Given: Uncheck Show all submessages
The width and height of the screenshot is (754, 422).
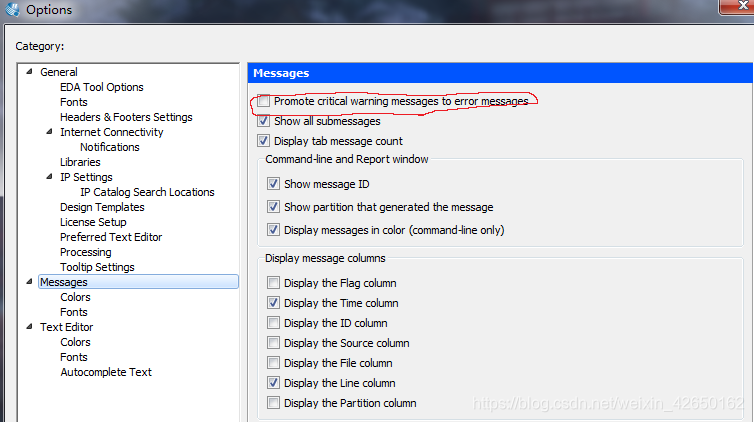Looking at the screenshot, I should pyautogui.click(x=264, y=121).
